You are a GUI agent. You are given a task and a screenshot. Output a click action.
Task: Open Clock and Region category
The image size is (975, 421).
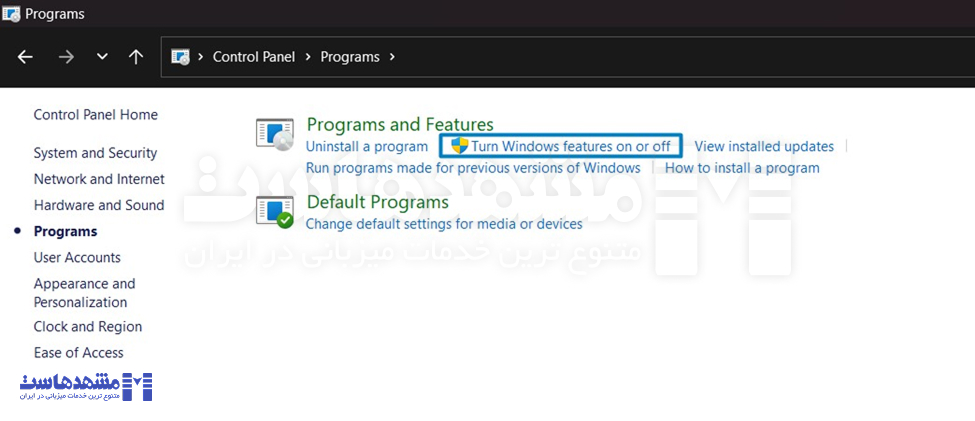pyautogui.click(x=88, y=326)
